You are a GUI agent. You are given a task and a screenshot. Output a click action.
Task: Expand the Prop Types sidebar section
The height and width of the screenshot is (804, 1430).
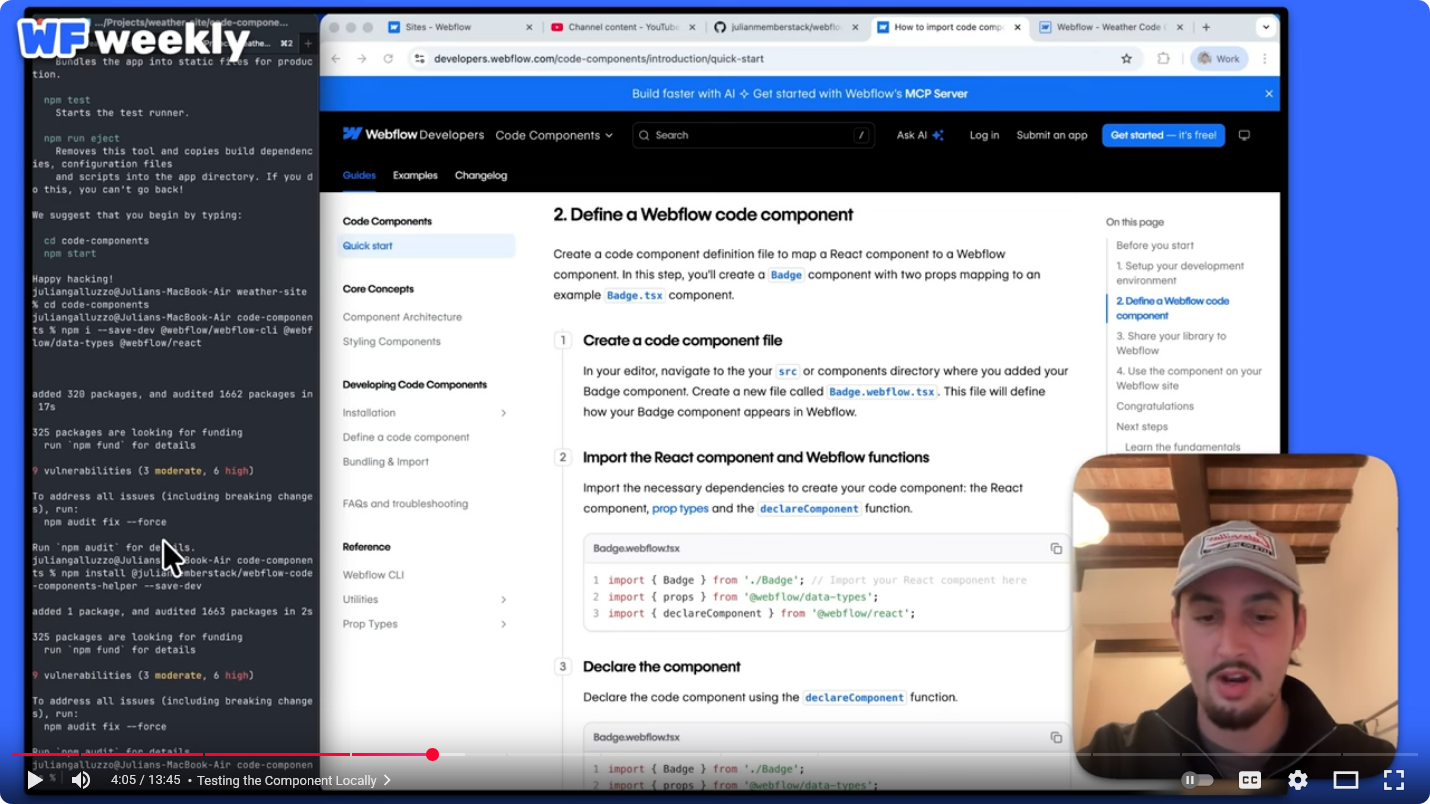point(425,624)
